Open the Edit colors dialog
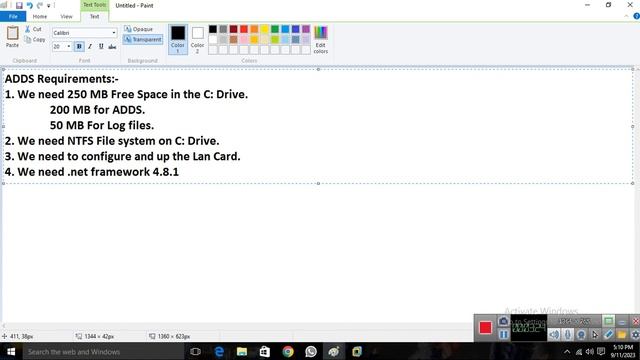Viewport: 640px width, 360px height. (x=320, y=40)
